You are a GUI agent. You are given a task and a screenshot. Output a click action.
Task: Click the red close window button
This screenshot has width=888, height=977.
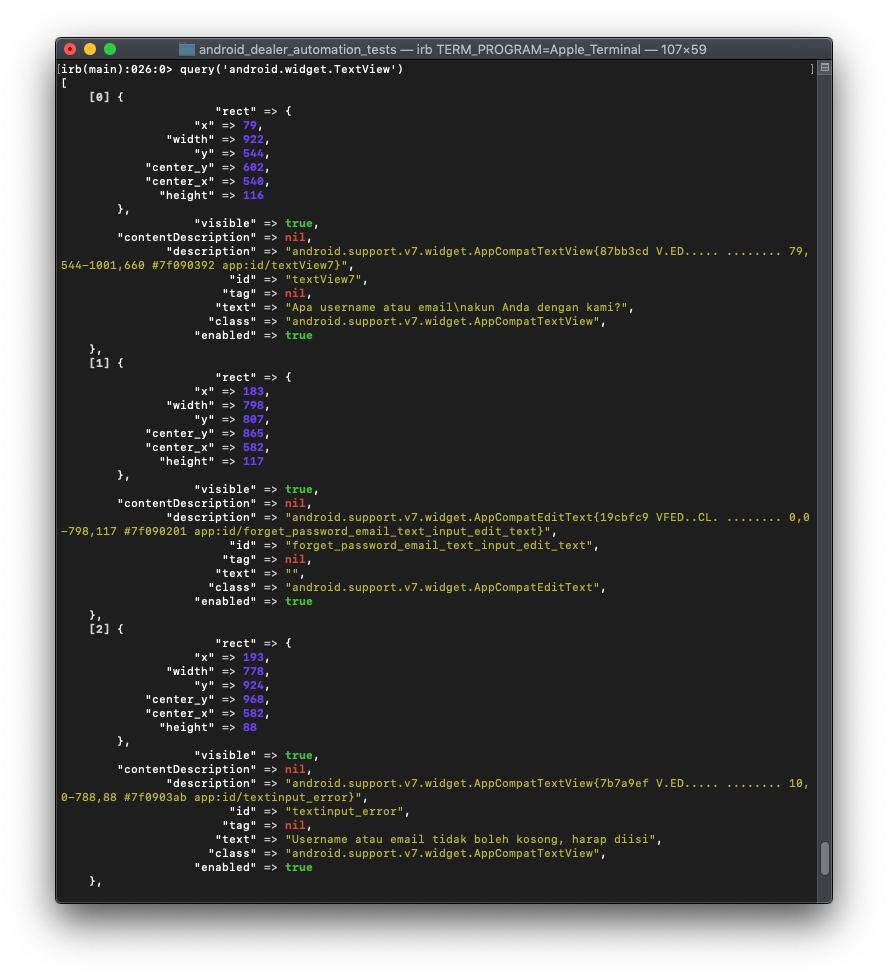click(70, 49)
